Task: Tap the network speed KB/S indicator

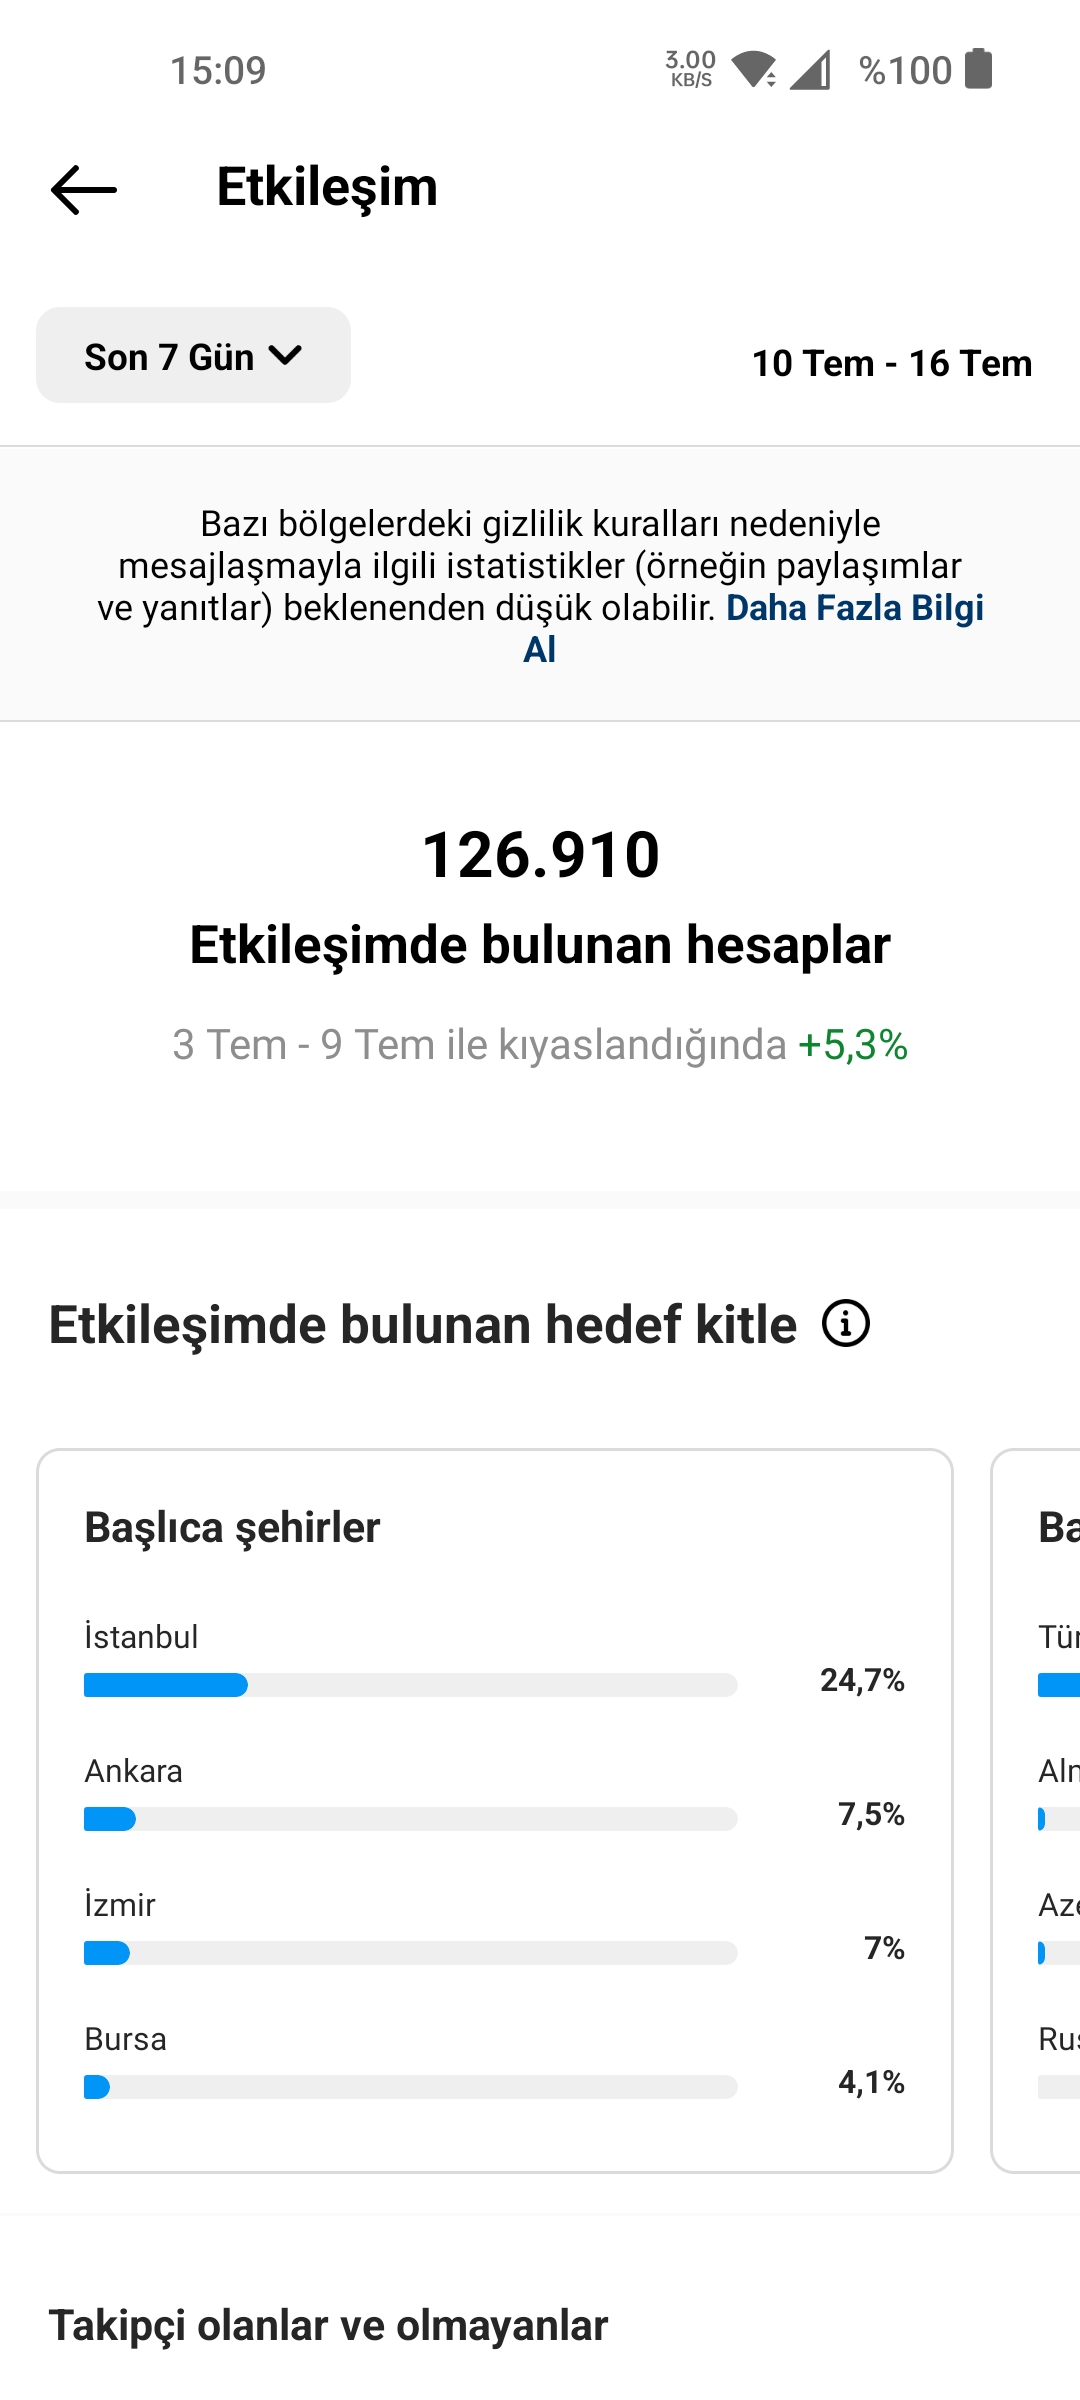Action: tap(690, 69)
